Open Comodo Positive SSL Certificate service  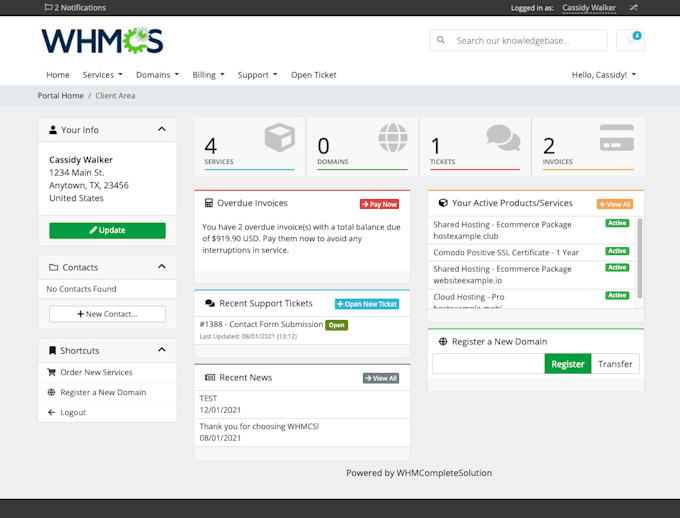(x=531, y=252)
